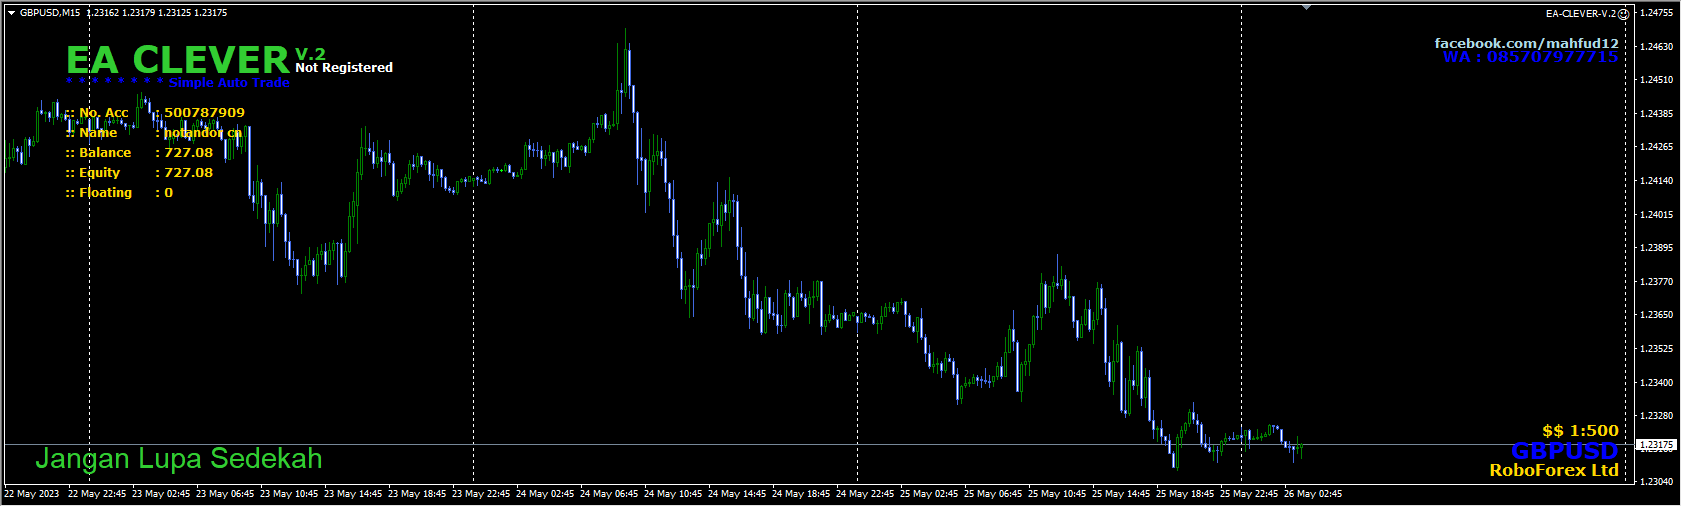The height and width of the screenshot is (507, 1682).
Task: Click the 1.24630 level on price scale
Action: [1657, 47]
